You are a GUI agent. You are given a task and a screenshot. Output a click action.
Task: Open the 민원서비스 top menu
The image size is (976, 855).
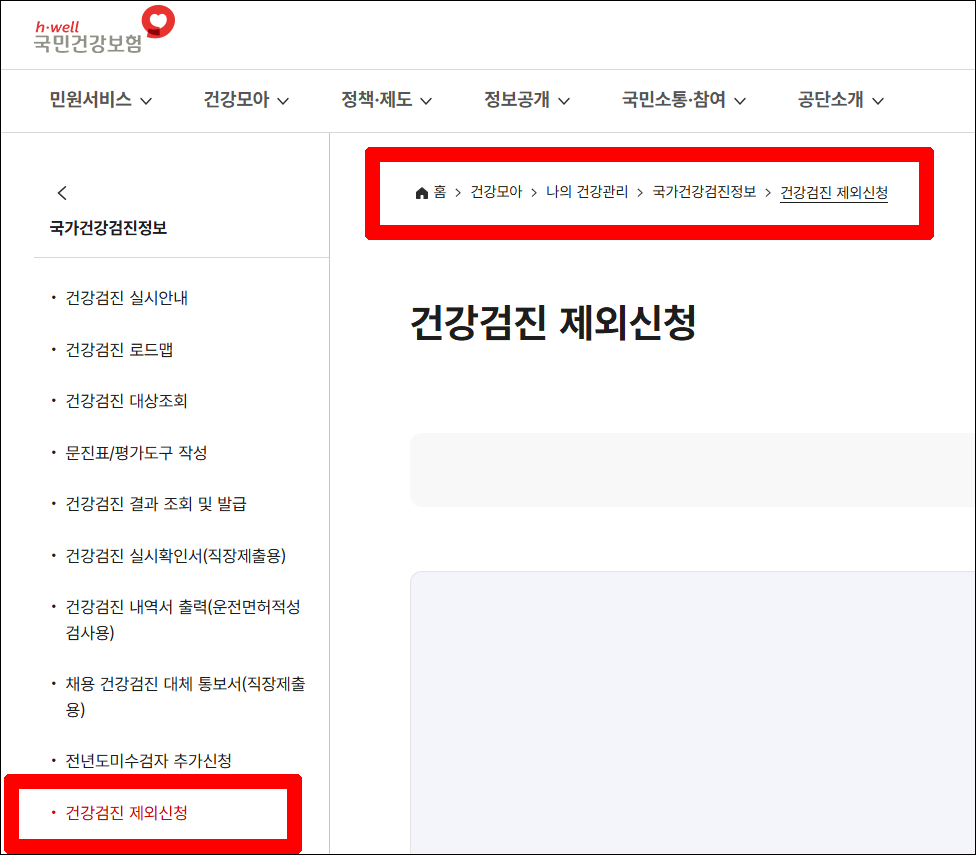coord(91,100)
